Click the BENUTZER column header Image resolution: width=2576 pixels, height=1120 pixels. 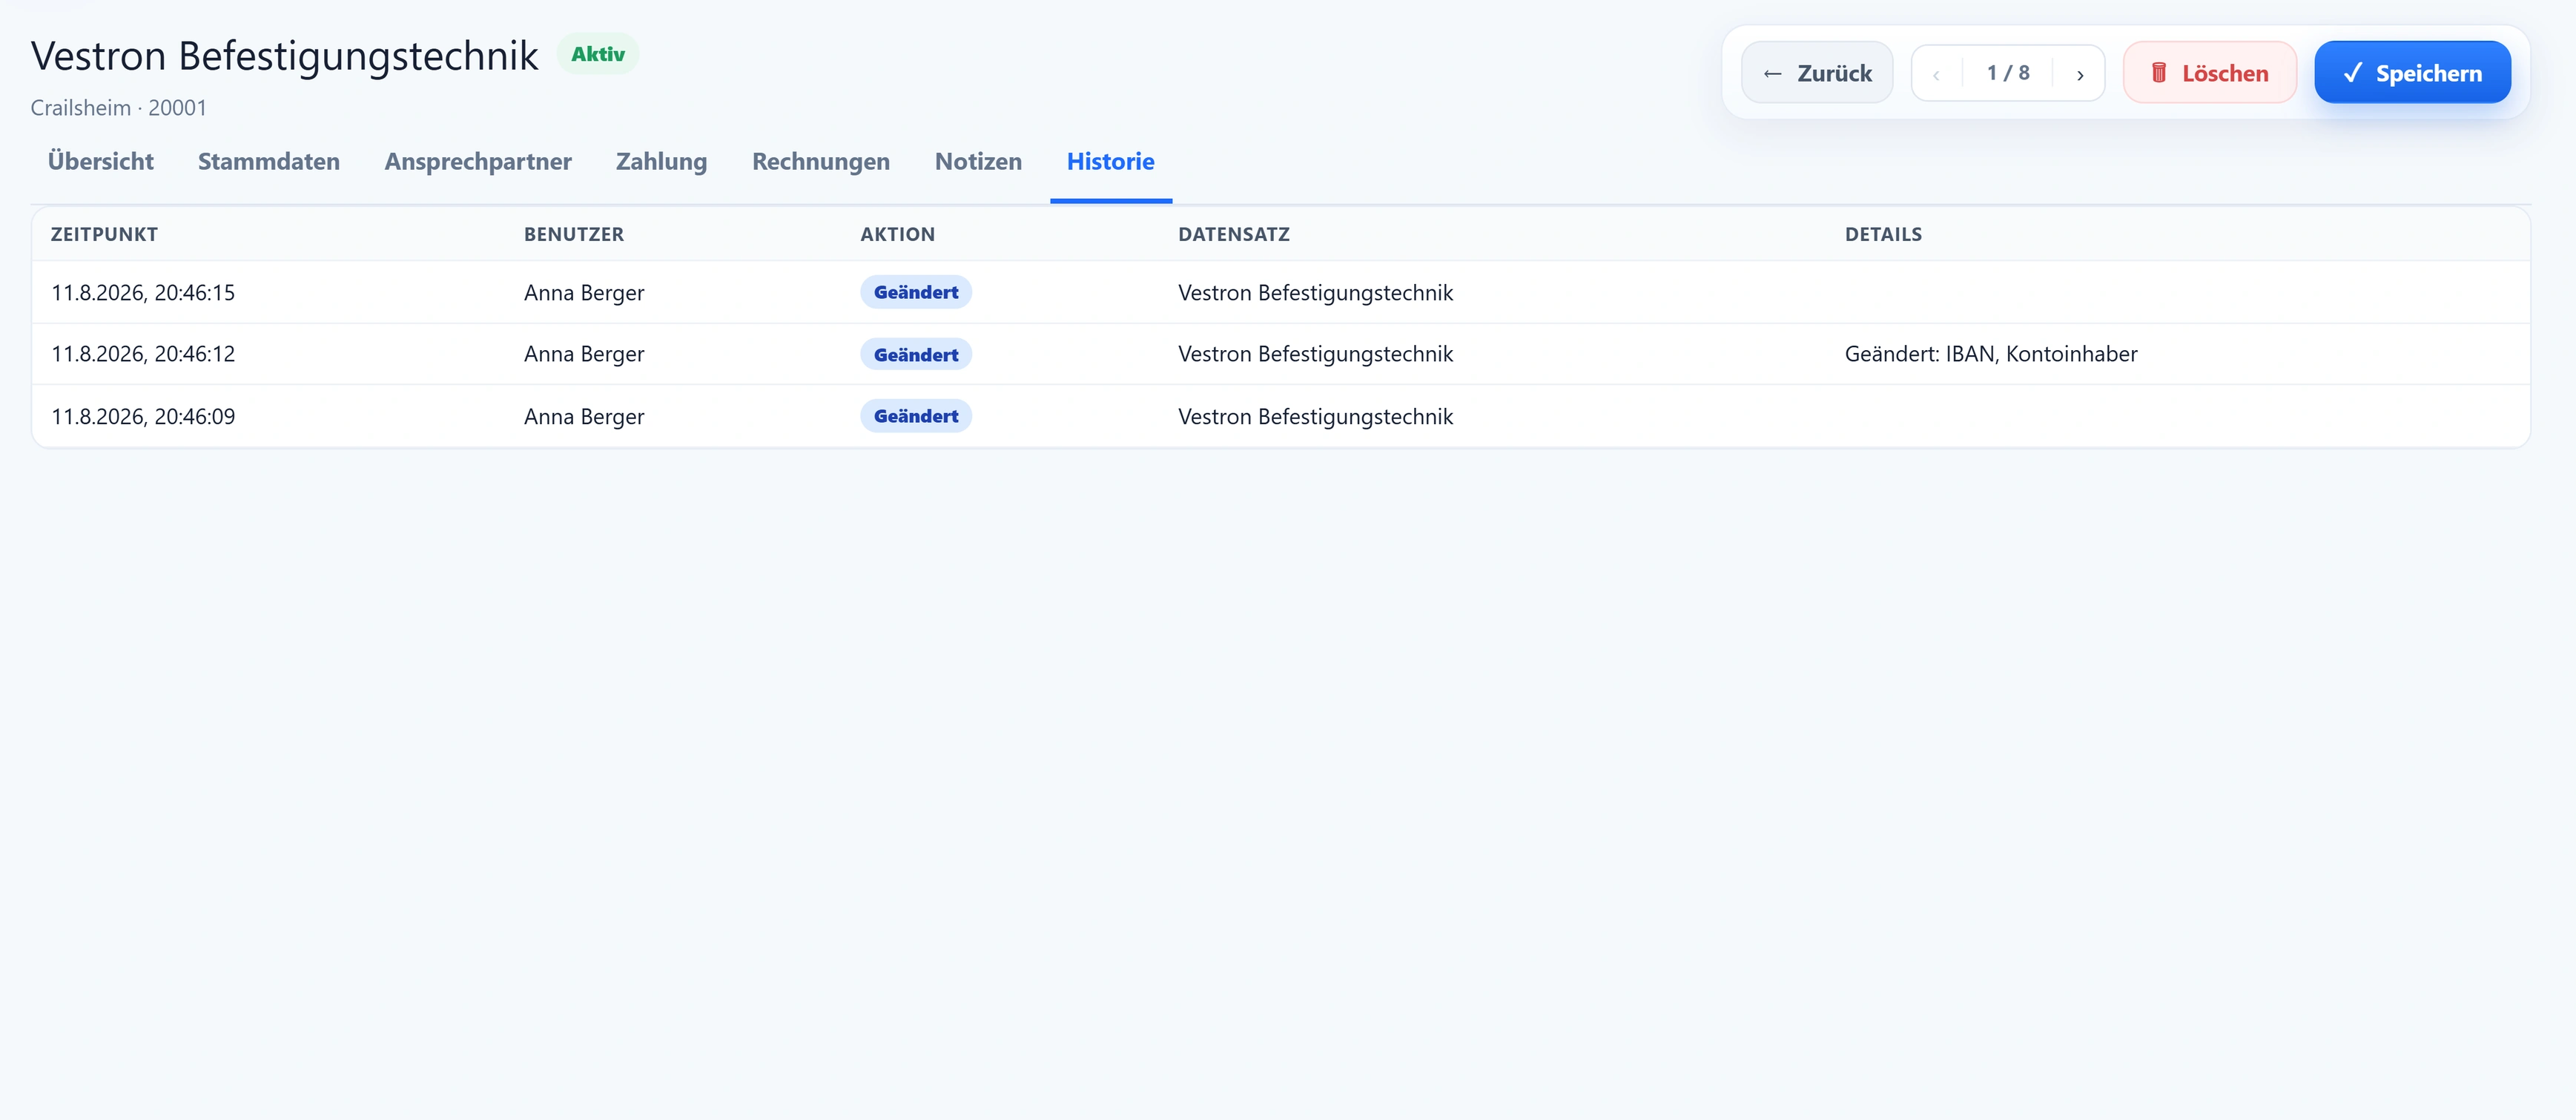tap(574, 235)
